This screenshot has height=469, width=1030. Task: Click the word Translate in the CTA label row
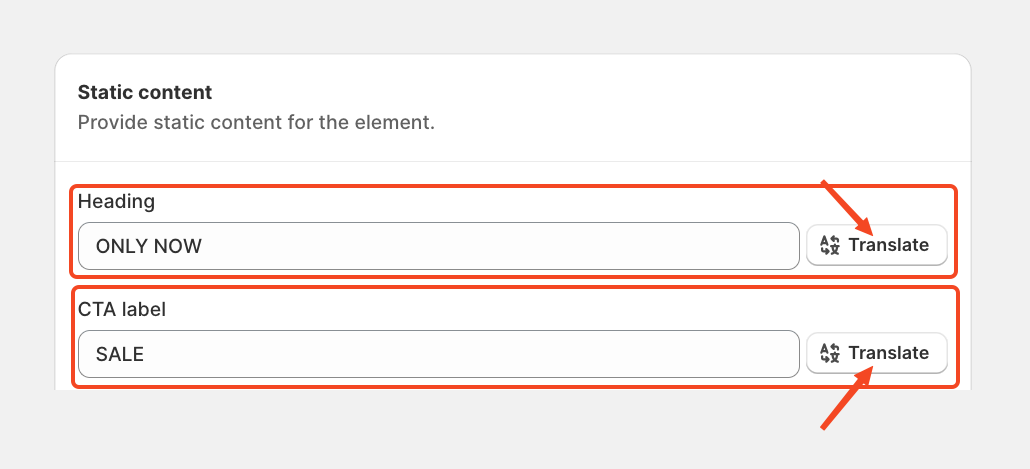[x=889, y=353]
